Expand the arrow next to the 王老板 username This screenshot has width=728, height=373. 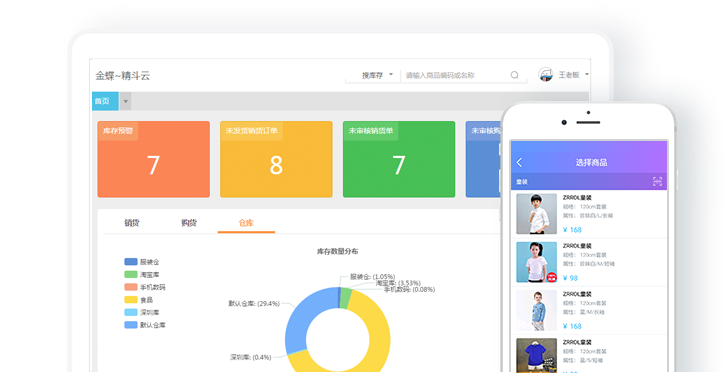587,74
